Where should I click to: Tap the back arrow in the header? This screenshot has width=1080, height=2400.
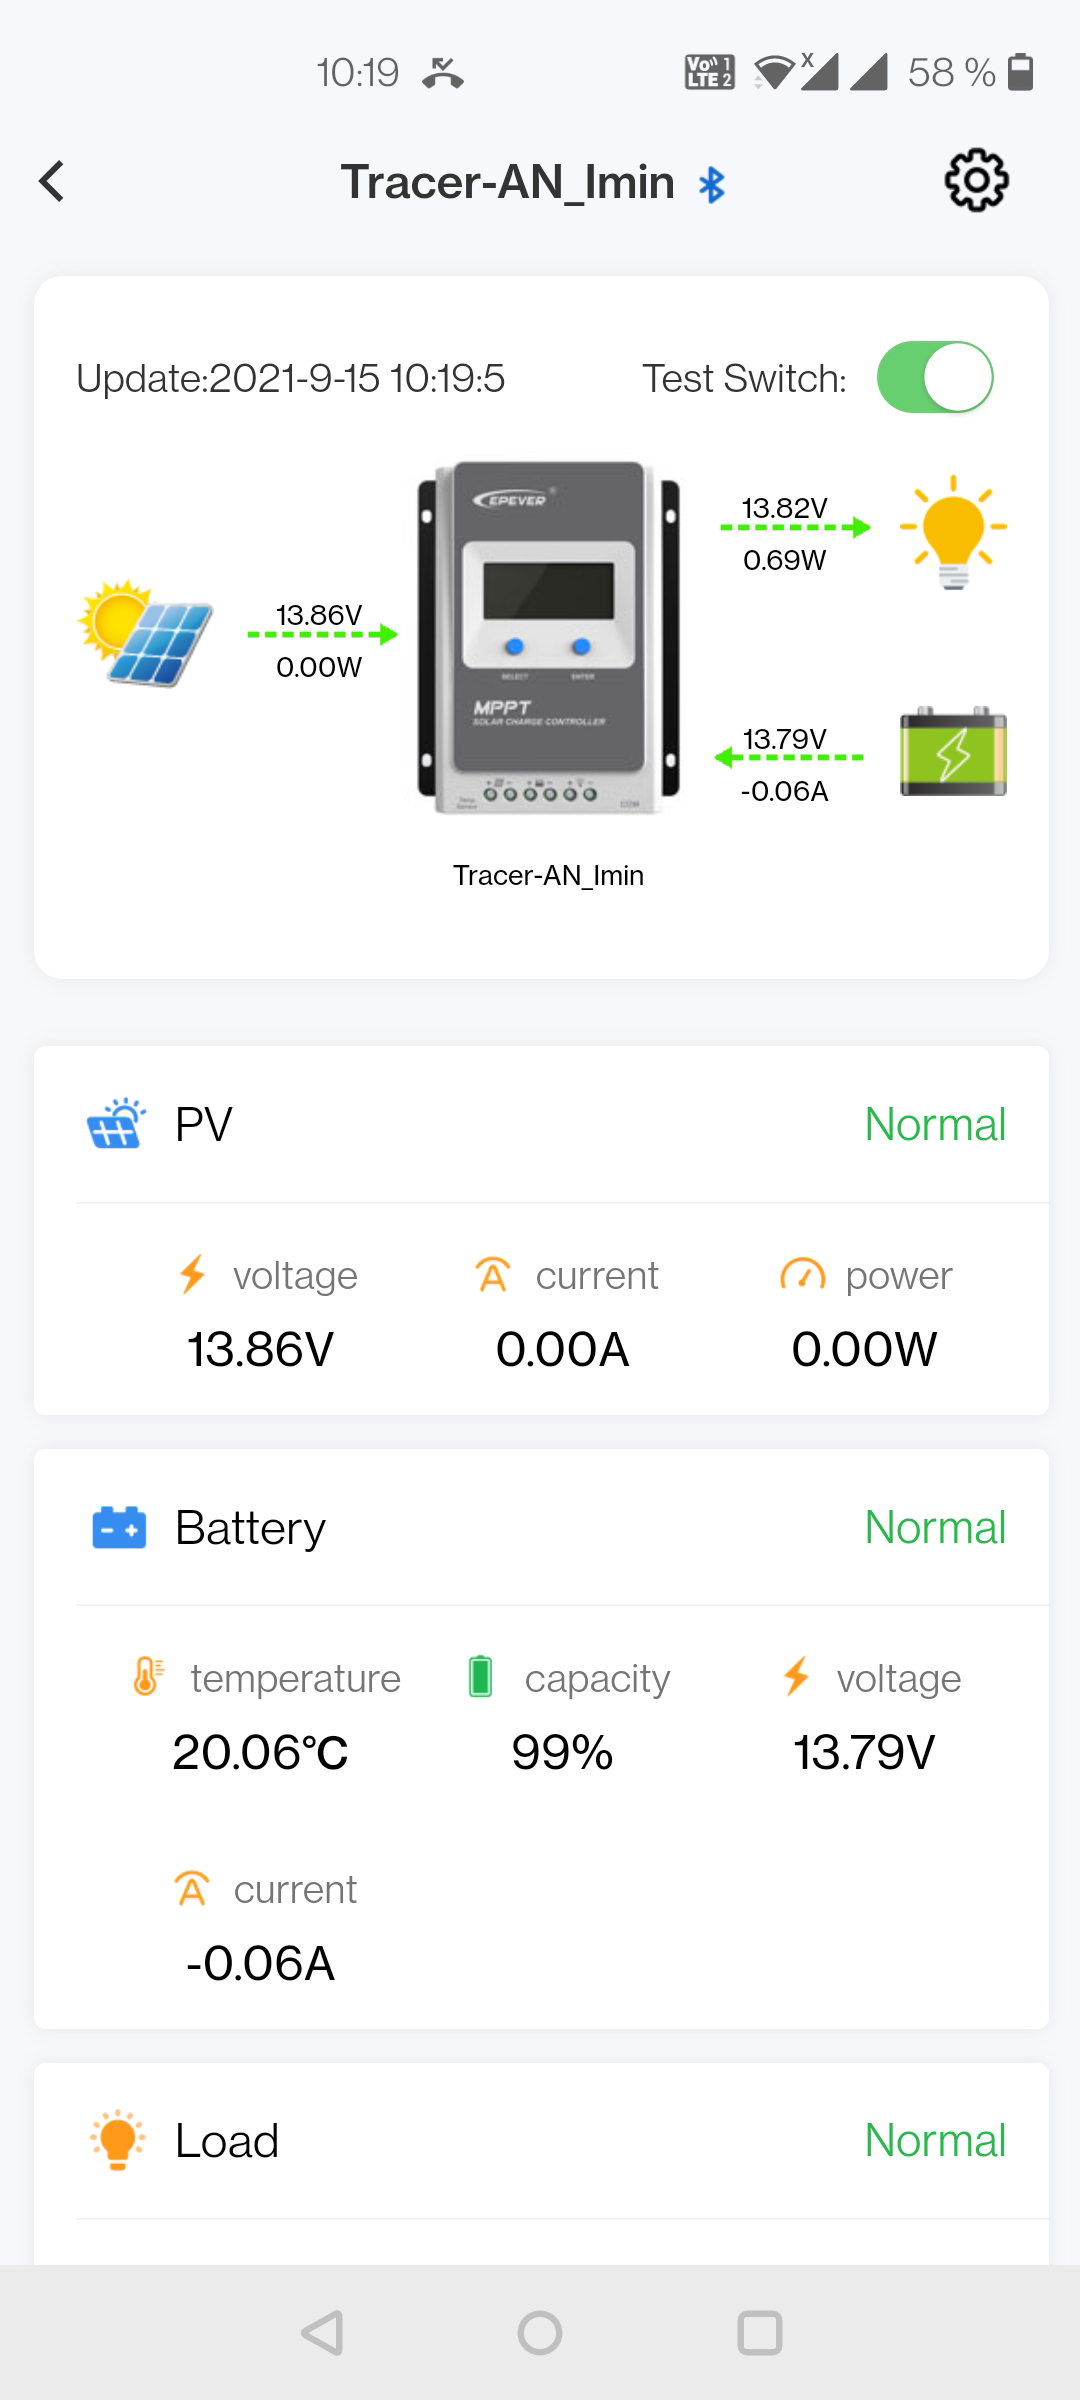click(x=52, y=182)
